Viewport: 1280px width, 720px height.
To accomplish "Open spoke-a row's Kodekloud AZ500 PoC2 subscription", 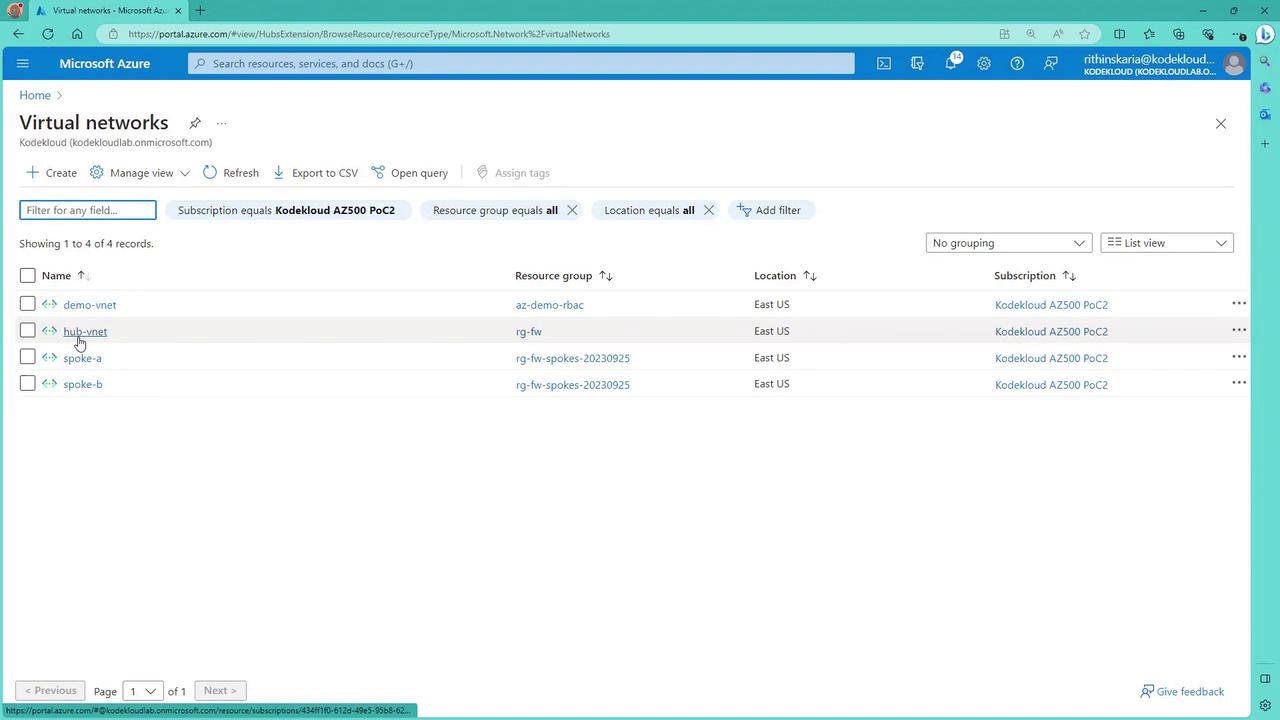I will 1051,358.
